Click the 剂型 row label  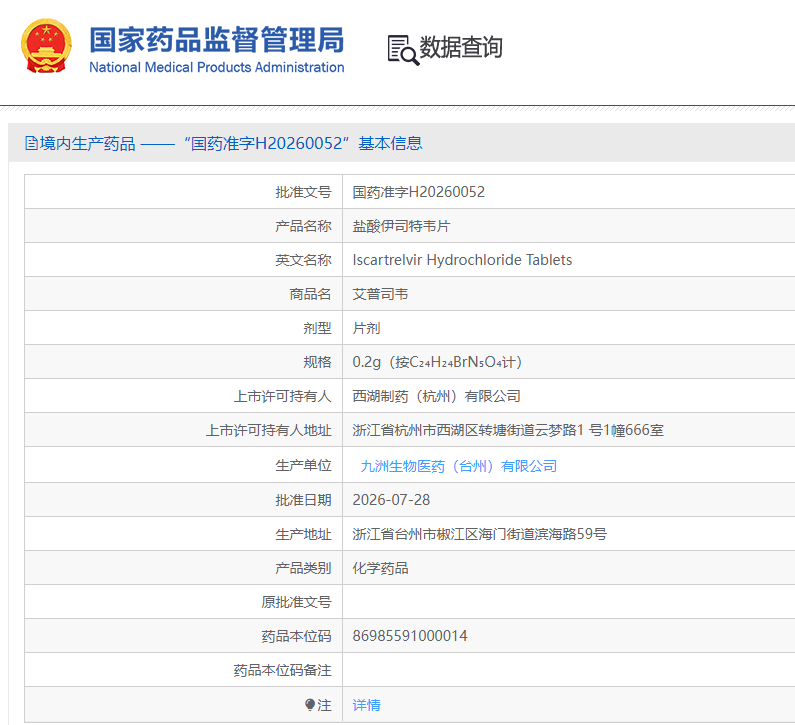(x=317, y=328)
